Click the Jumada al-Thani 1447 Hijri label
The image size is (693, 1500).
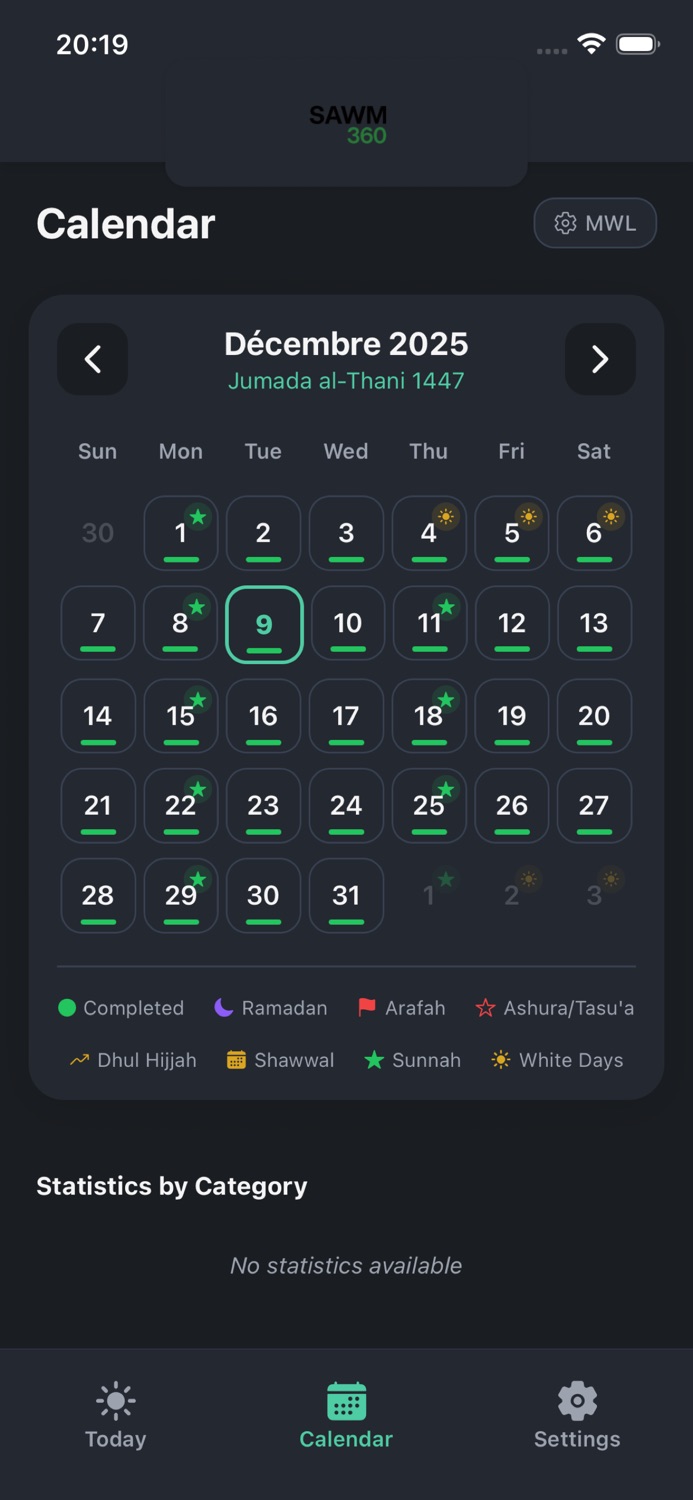click(346, 381)
